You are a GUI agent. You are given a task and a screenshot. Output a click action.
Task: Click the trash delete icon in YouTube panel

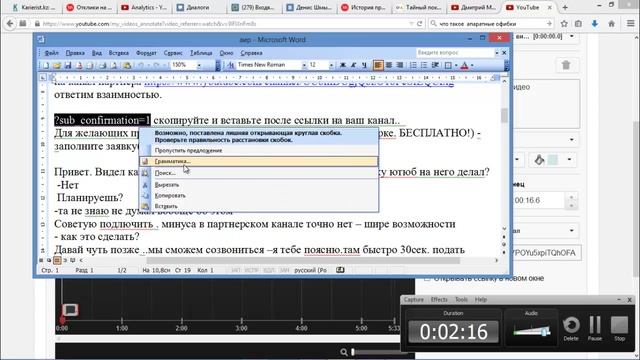pos(566,65)
